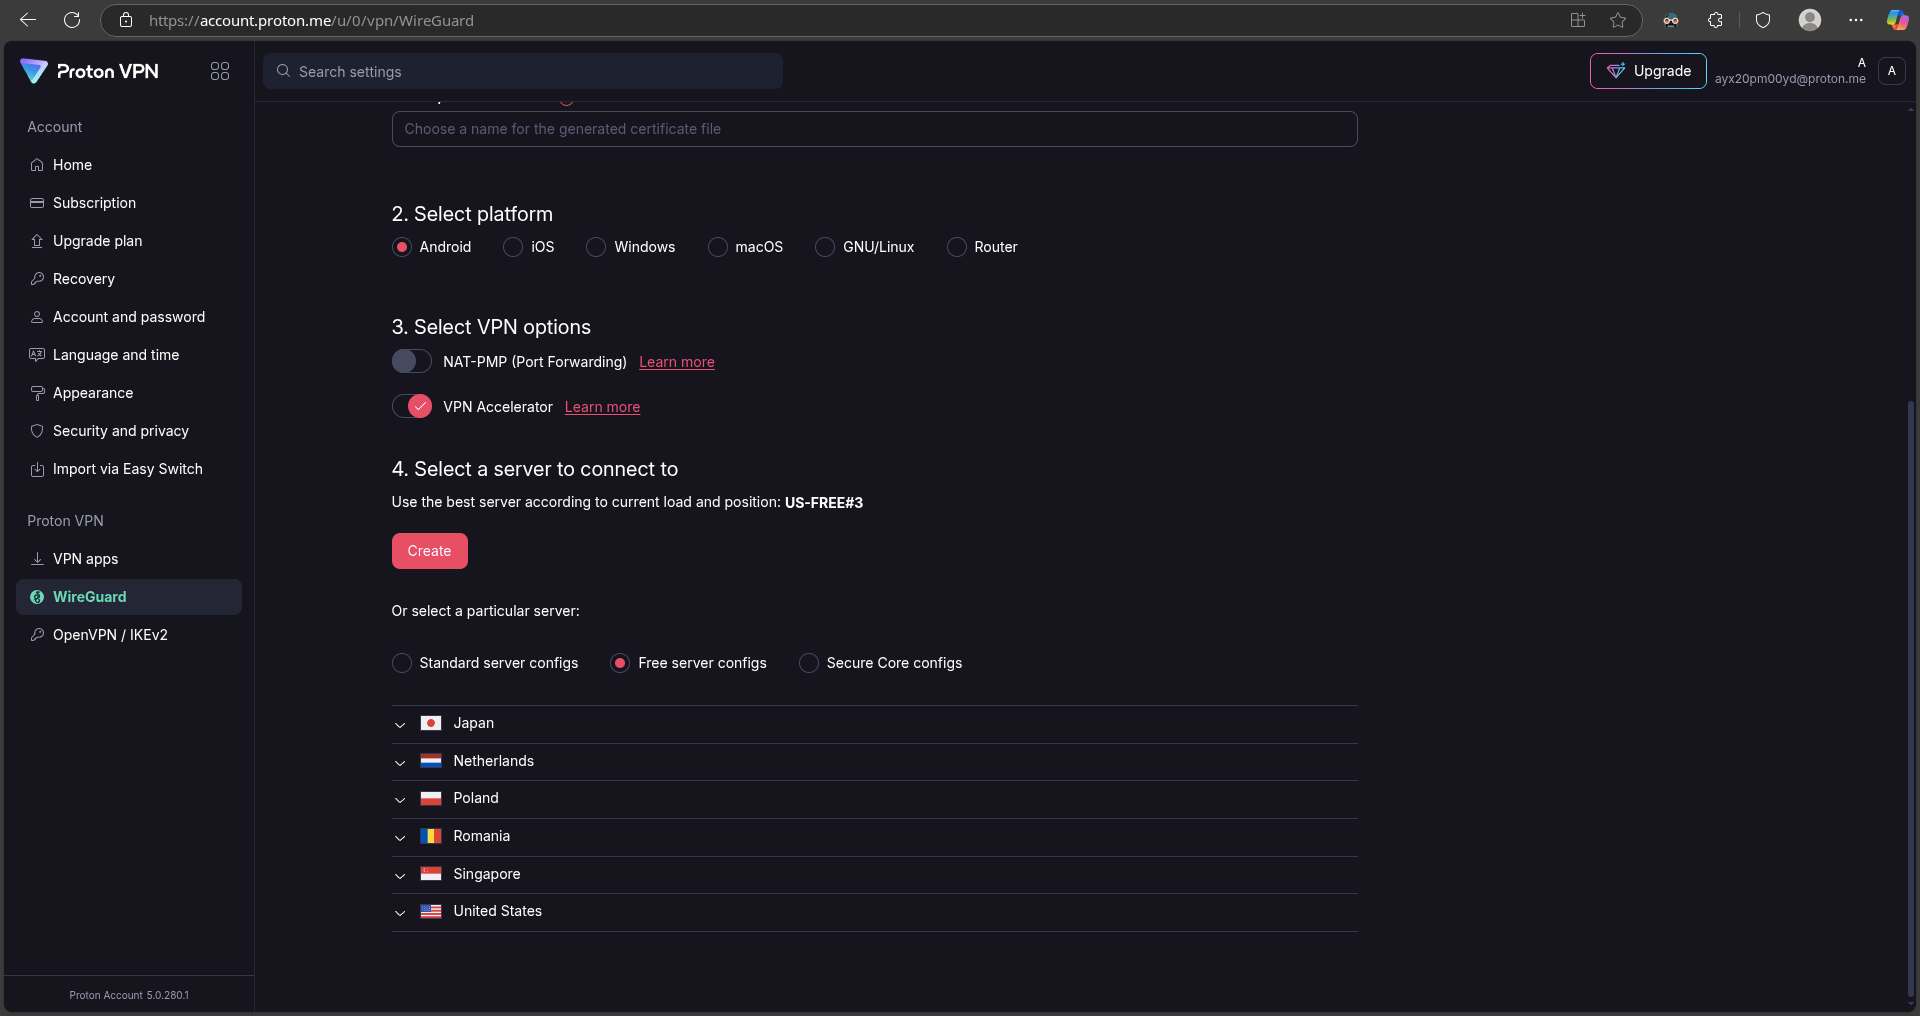Click the page vertical scrollbar
The width and height of the screenshot is (1920, 1016).
tap(1911, 700)
